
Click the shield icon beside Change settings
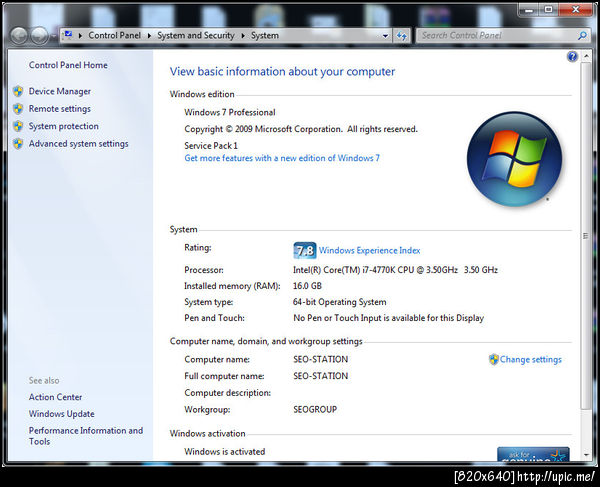point(494,359)
